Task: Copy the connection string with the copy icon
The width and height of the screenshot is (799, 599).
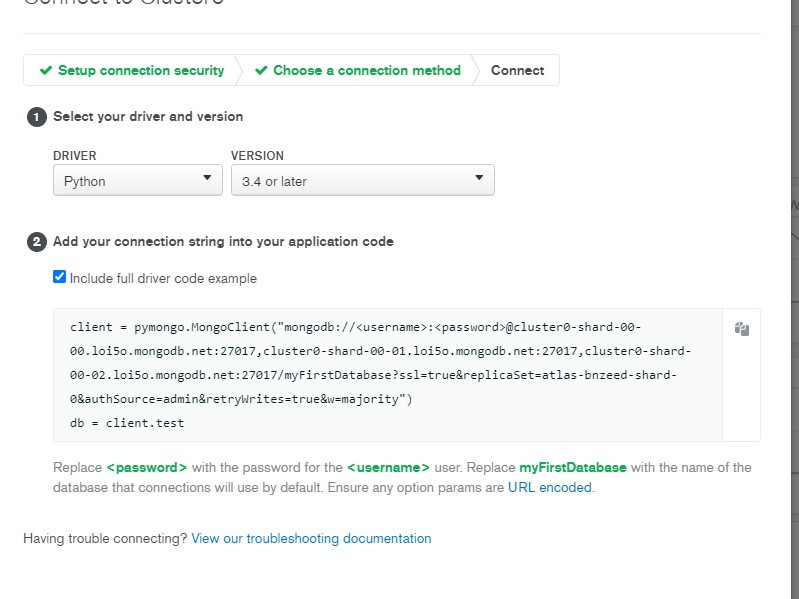Action: [741, 329]
